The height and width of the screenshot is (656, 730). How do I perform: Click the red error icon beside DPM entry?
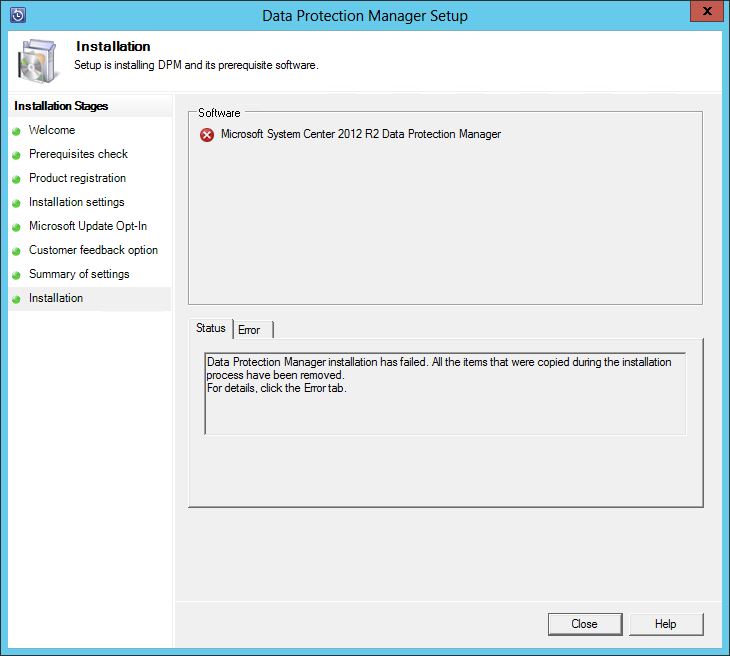click(x=207, y=135)
